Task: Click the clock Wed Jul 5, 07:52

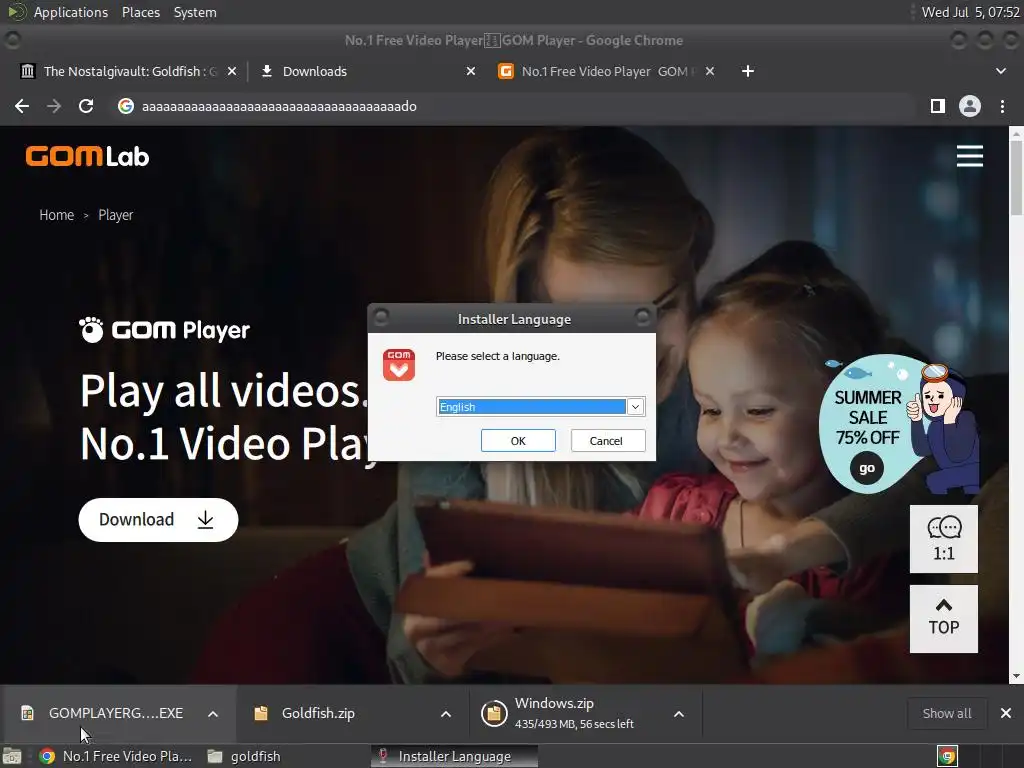Action: tap(970, 12)
